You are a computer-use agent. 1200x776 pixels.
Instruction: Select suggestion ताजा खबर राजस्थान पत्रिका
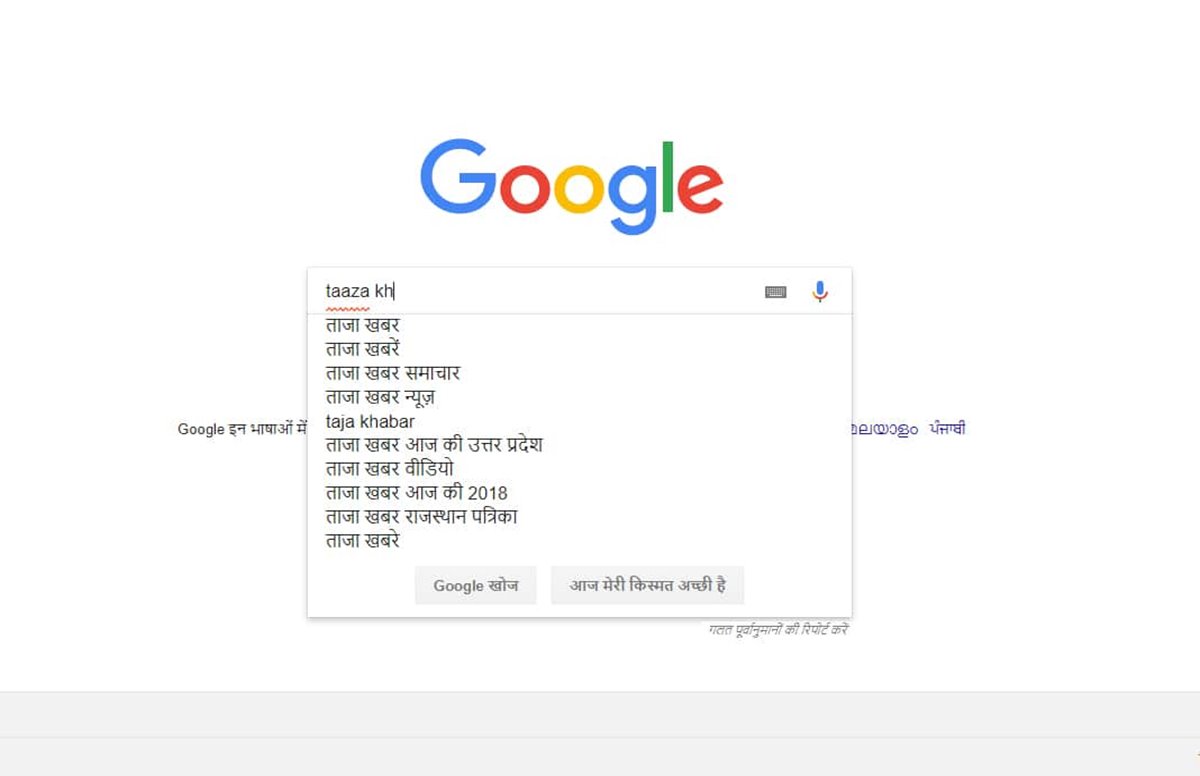[x=420, y=516]
